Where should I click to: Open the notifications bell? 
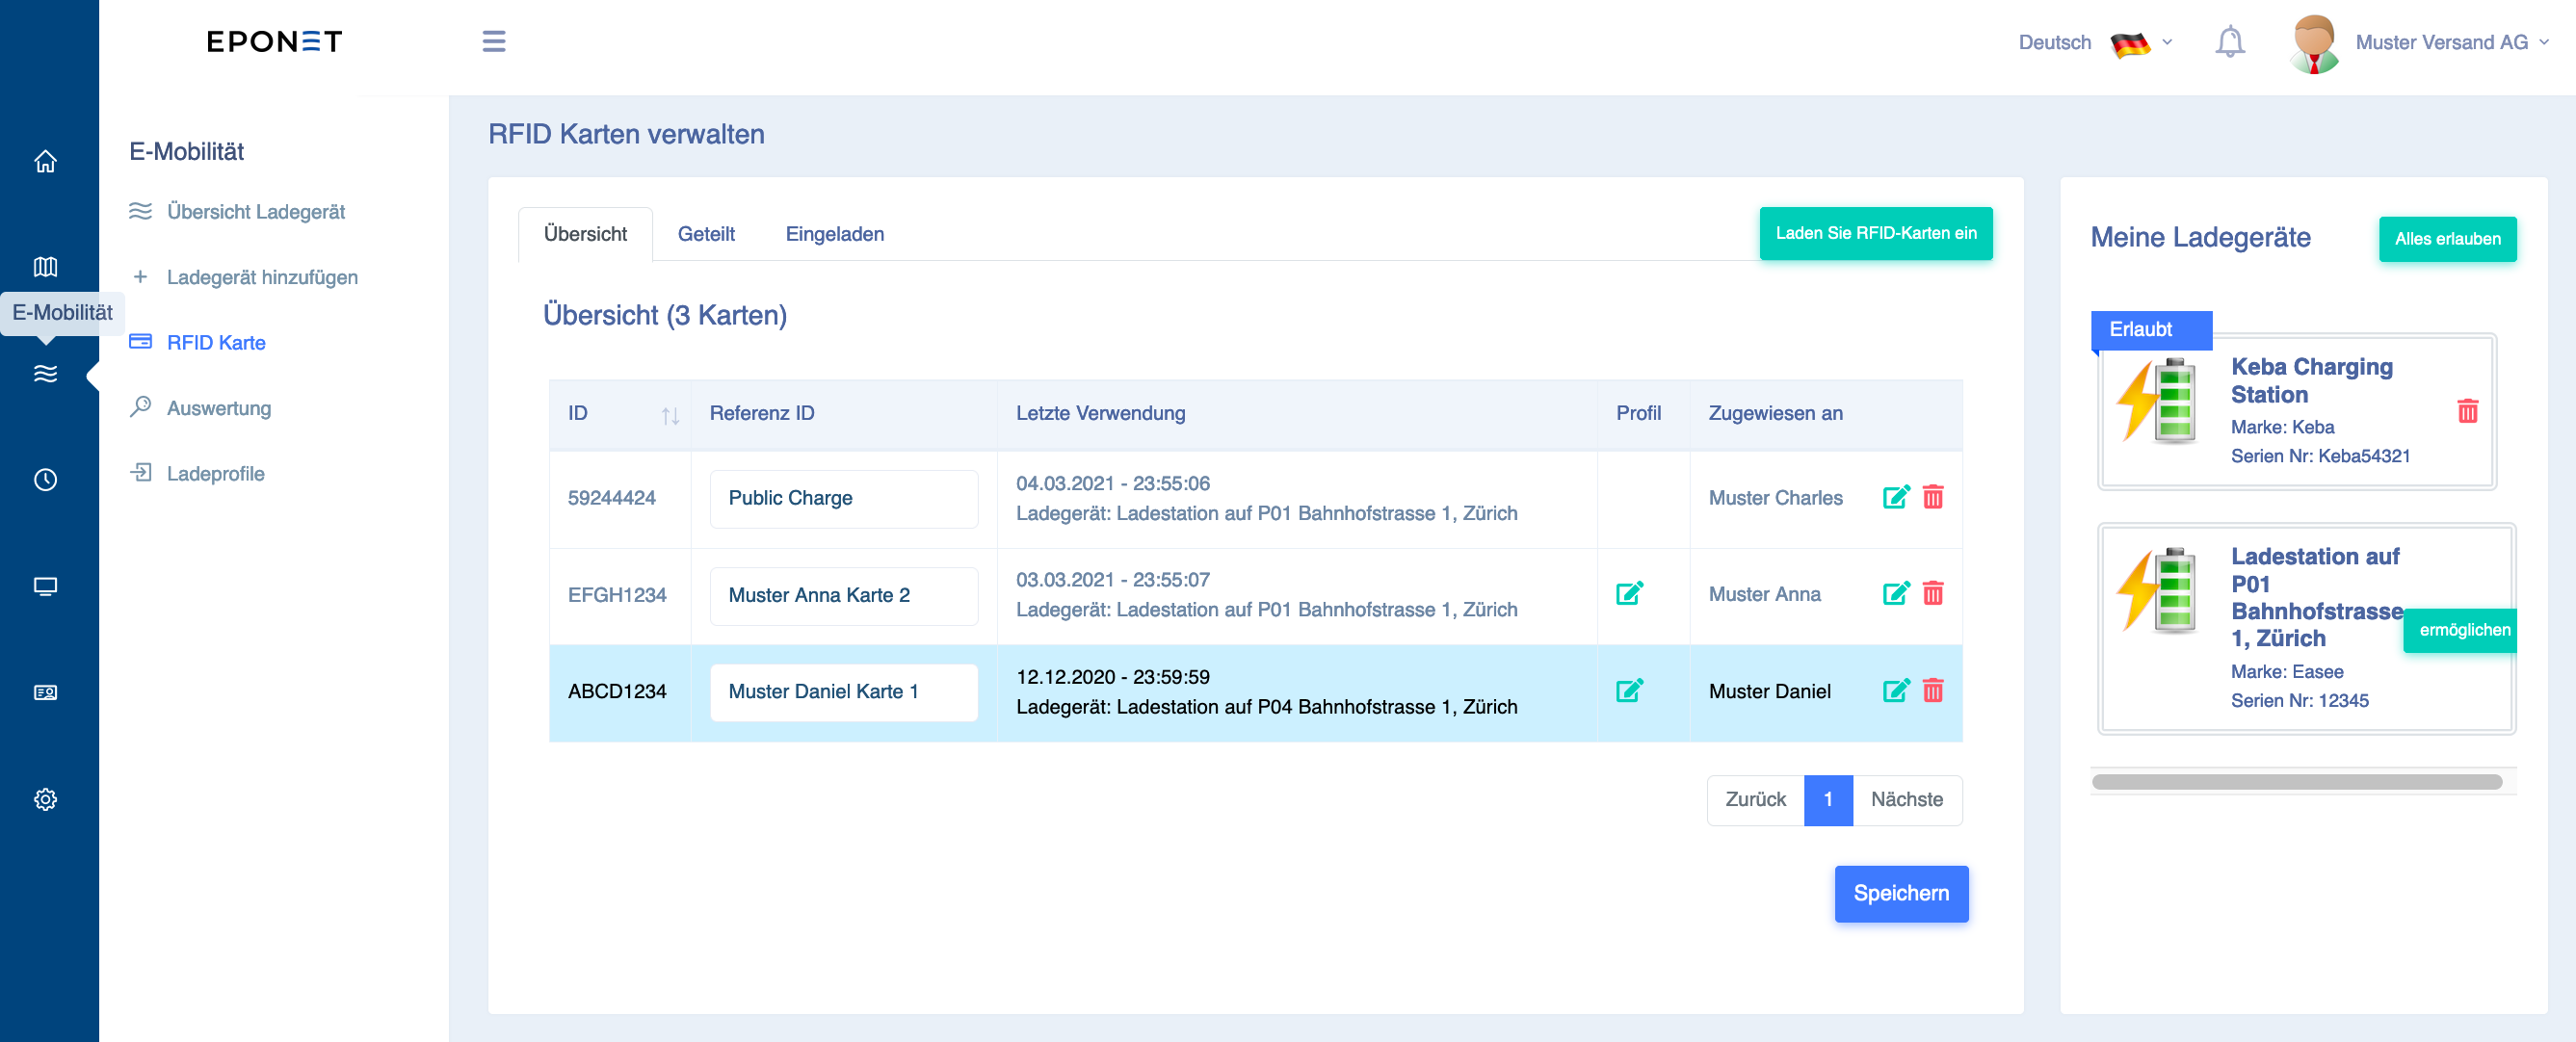coord(2230,42)
